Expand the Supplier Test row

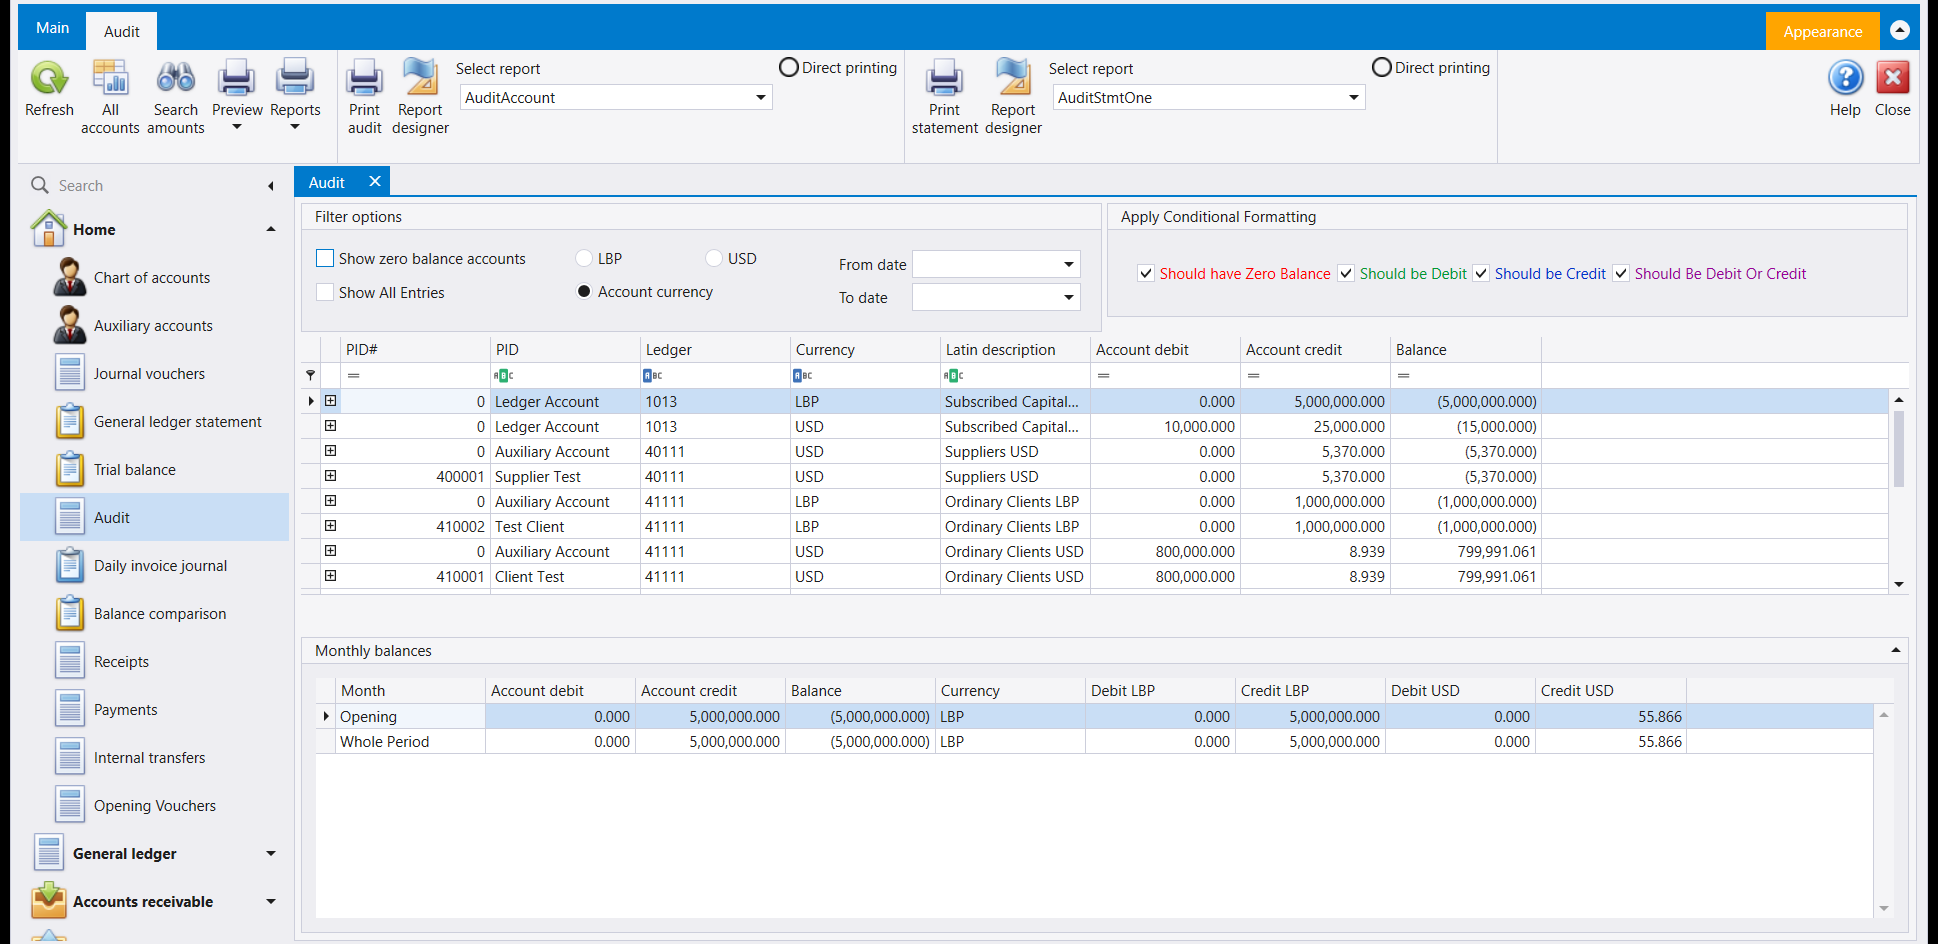(x=330, y=476)
